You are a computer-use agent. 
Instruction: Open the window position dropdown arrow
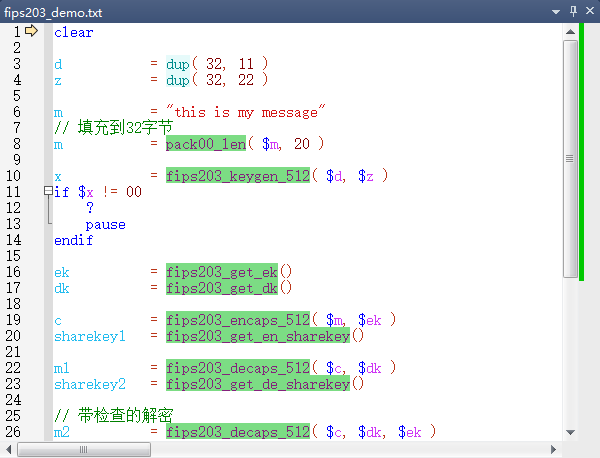coord(556,11)
